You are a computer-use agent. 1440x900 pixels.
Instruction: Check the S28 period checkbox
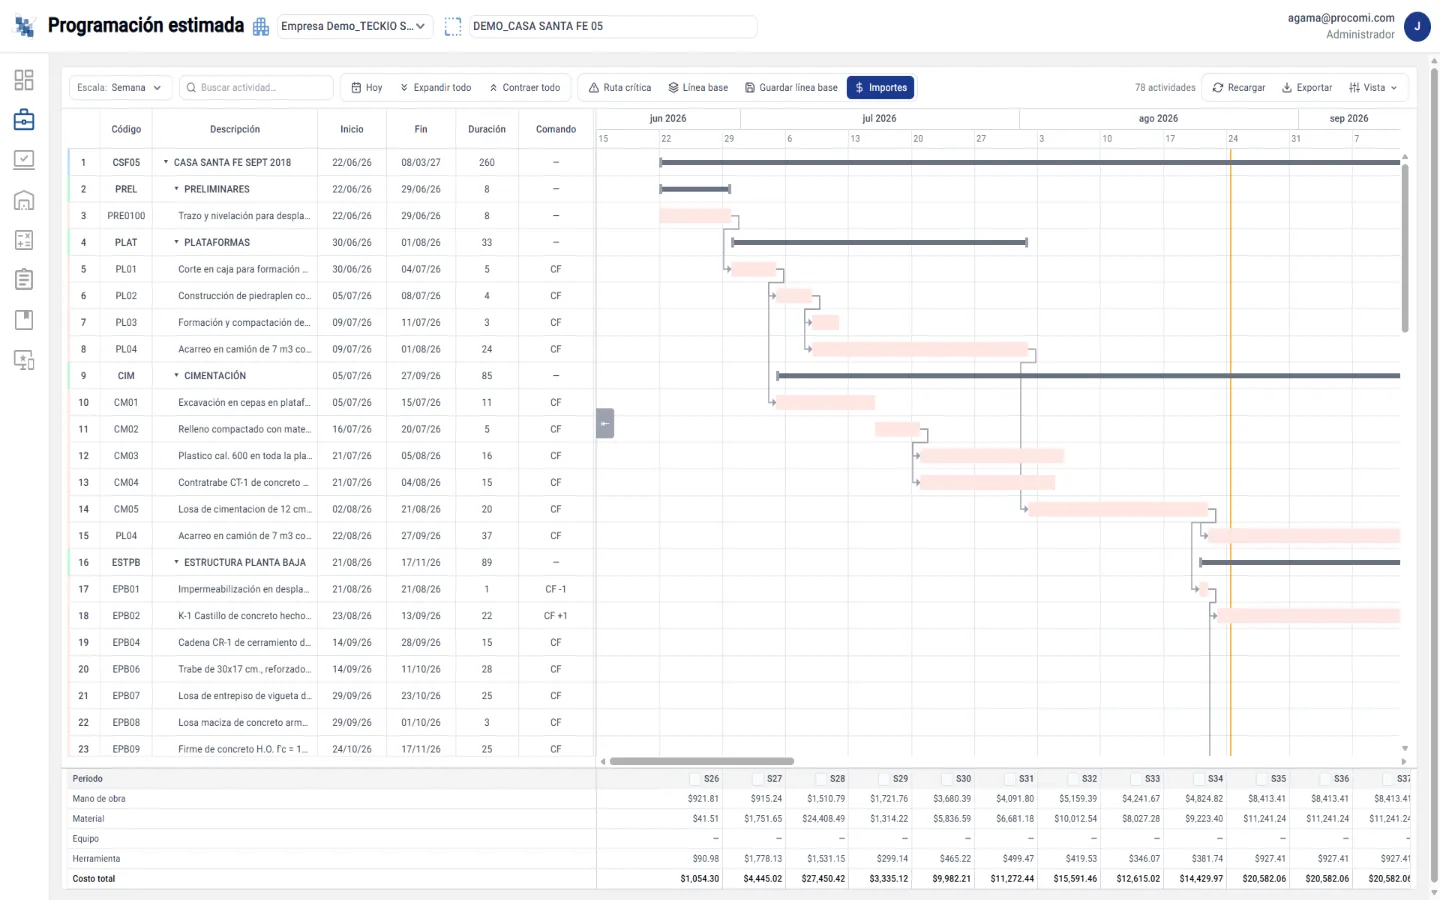pyautogui.click(x=822, y=779)
